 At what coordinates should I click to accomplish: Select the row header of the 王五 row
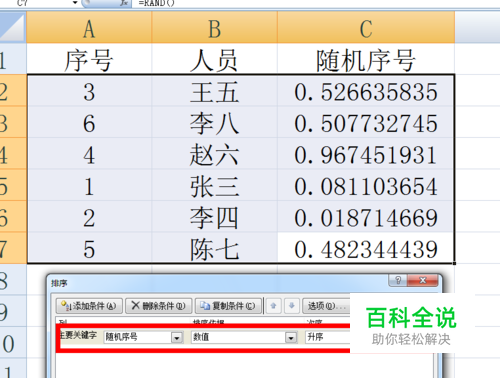(13, 91)
